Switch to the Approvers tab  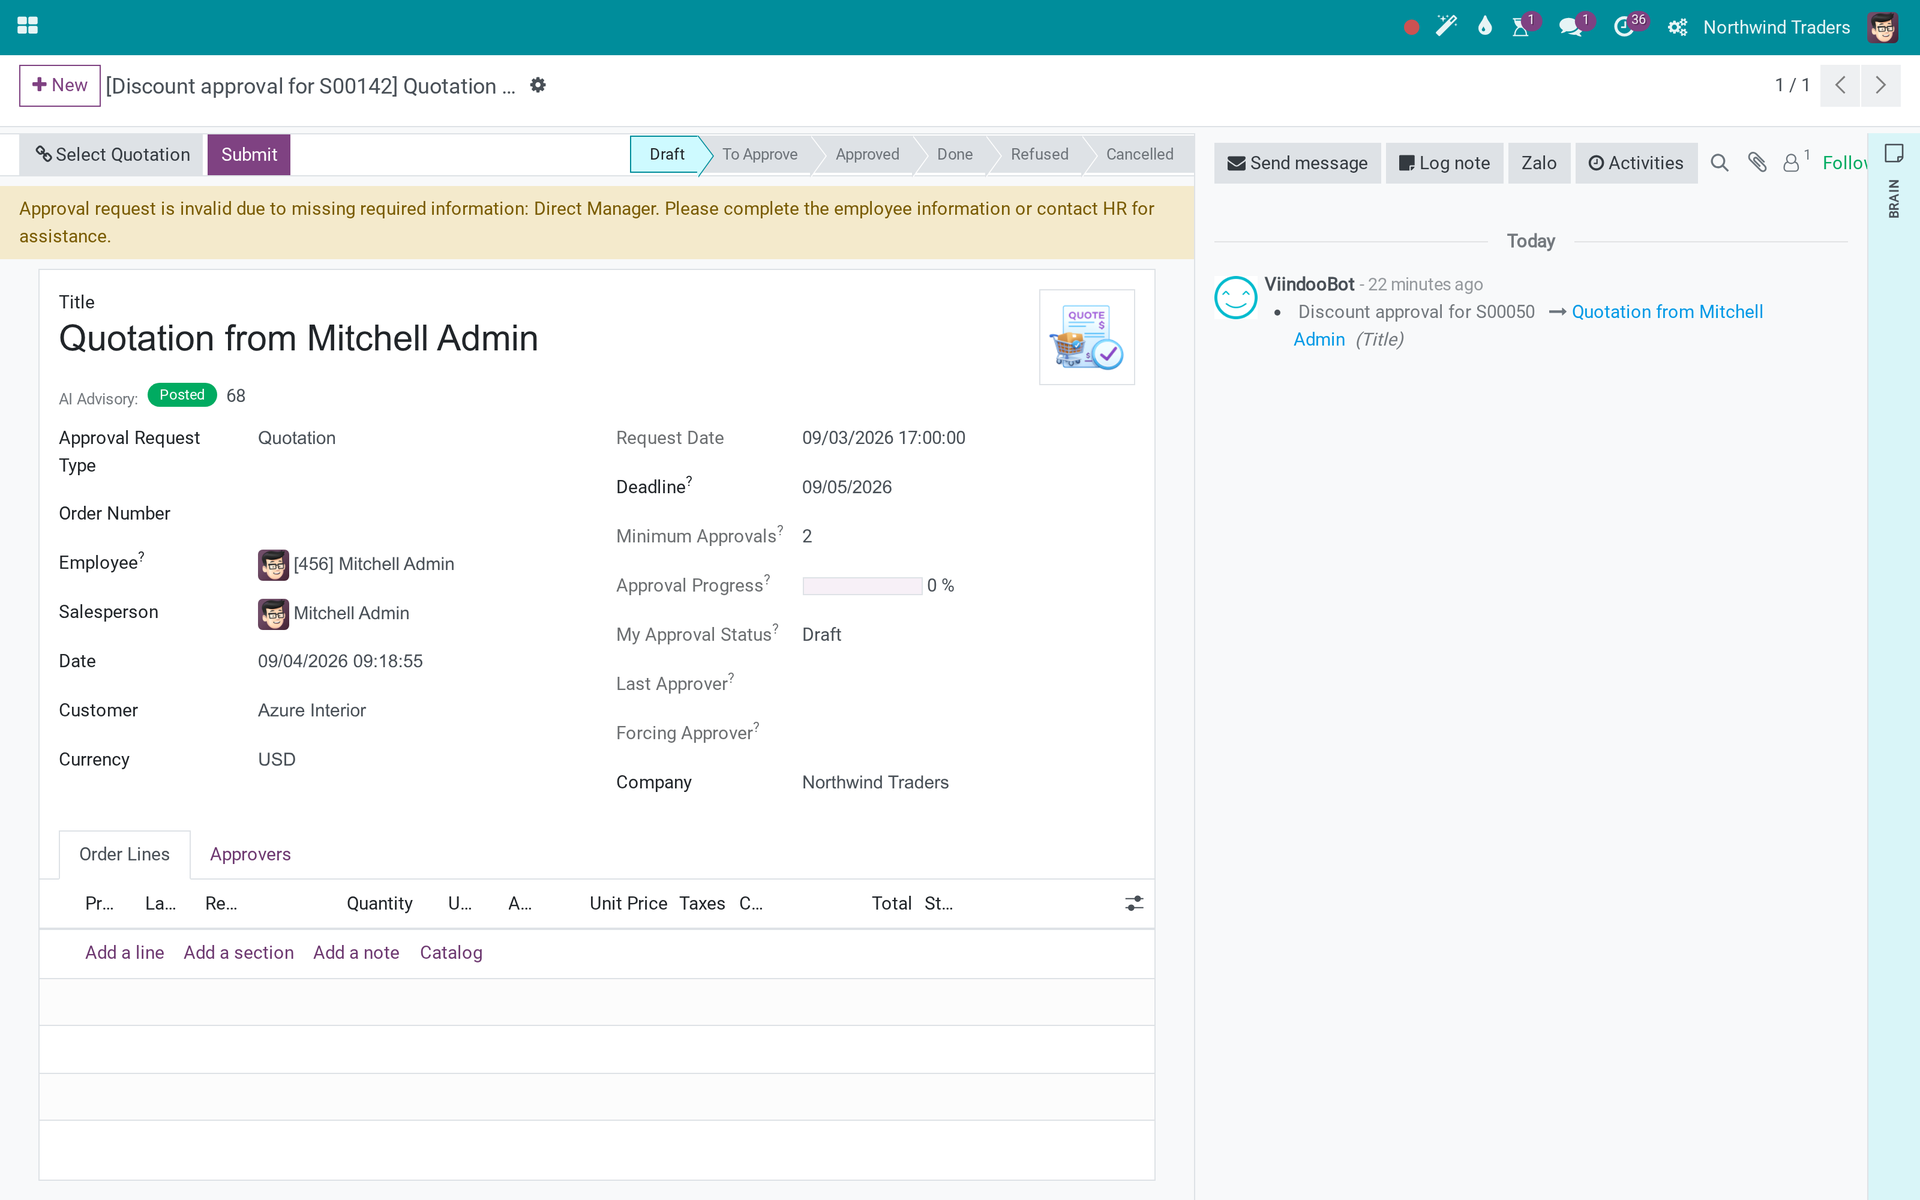(250, 854)
